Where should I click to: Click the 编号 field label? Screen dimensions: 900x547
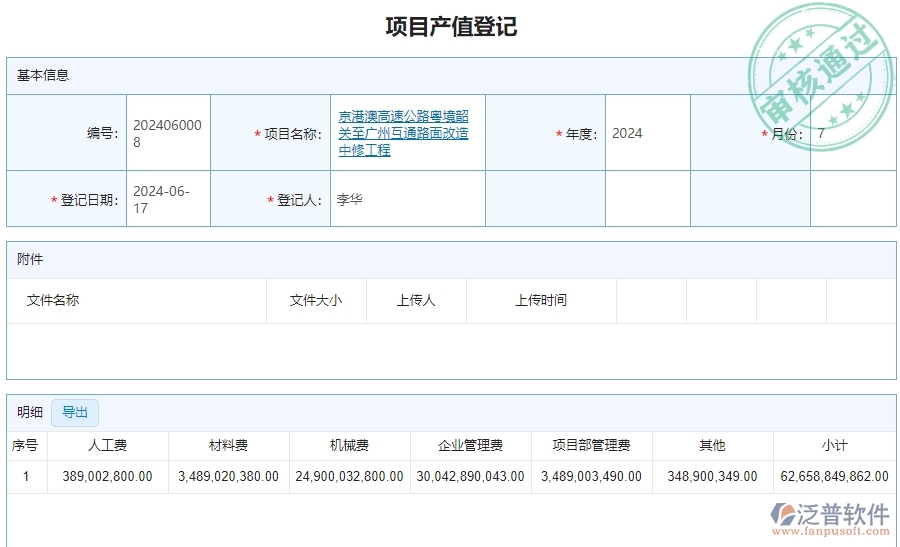coord(103,134)
